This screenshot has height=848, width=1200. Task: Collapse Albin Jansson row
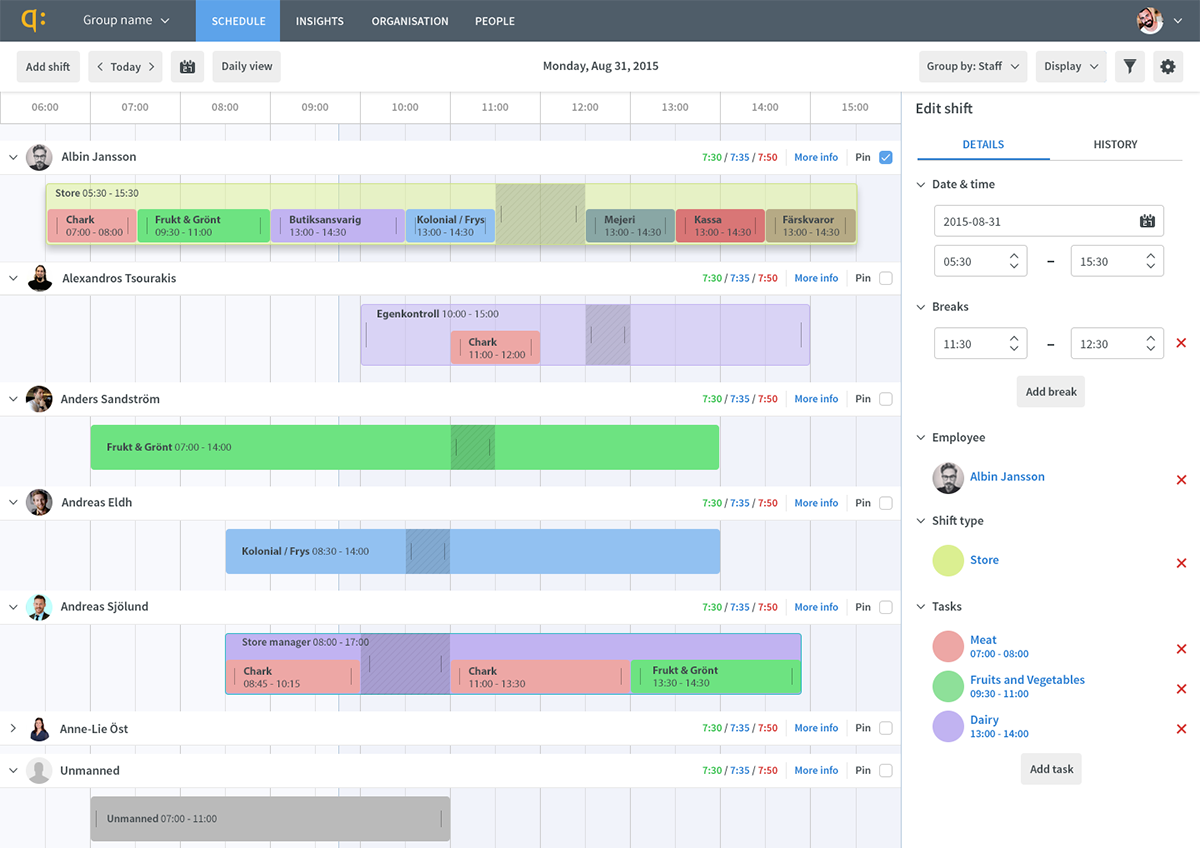[13, 157]
